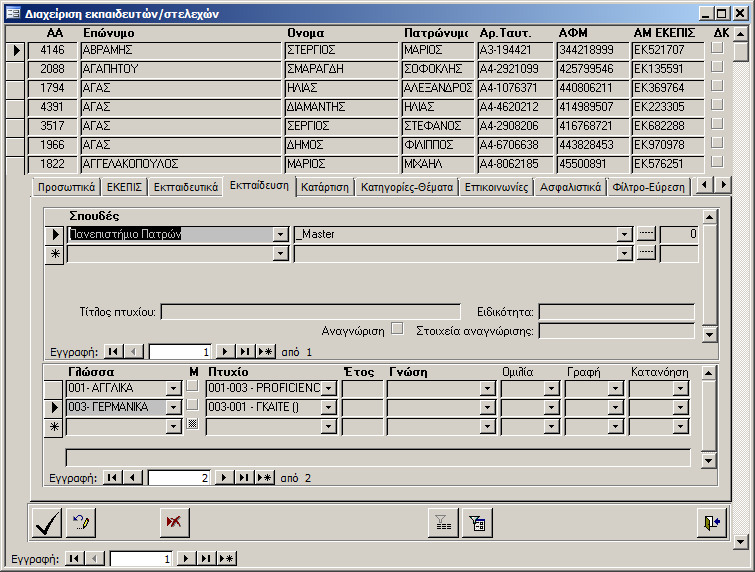Switch to the Κατάρτιση tab
The width and height of the screenshot is (755, 572).
click(325, 187)
